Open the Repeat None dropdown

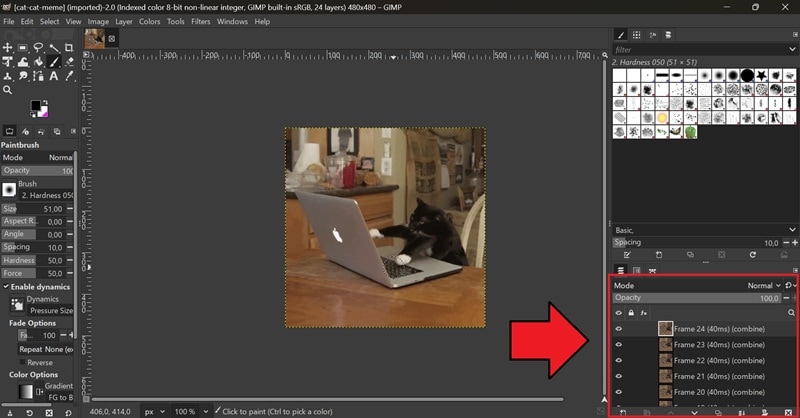pos(46,350)
